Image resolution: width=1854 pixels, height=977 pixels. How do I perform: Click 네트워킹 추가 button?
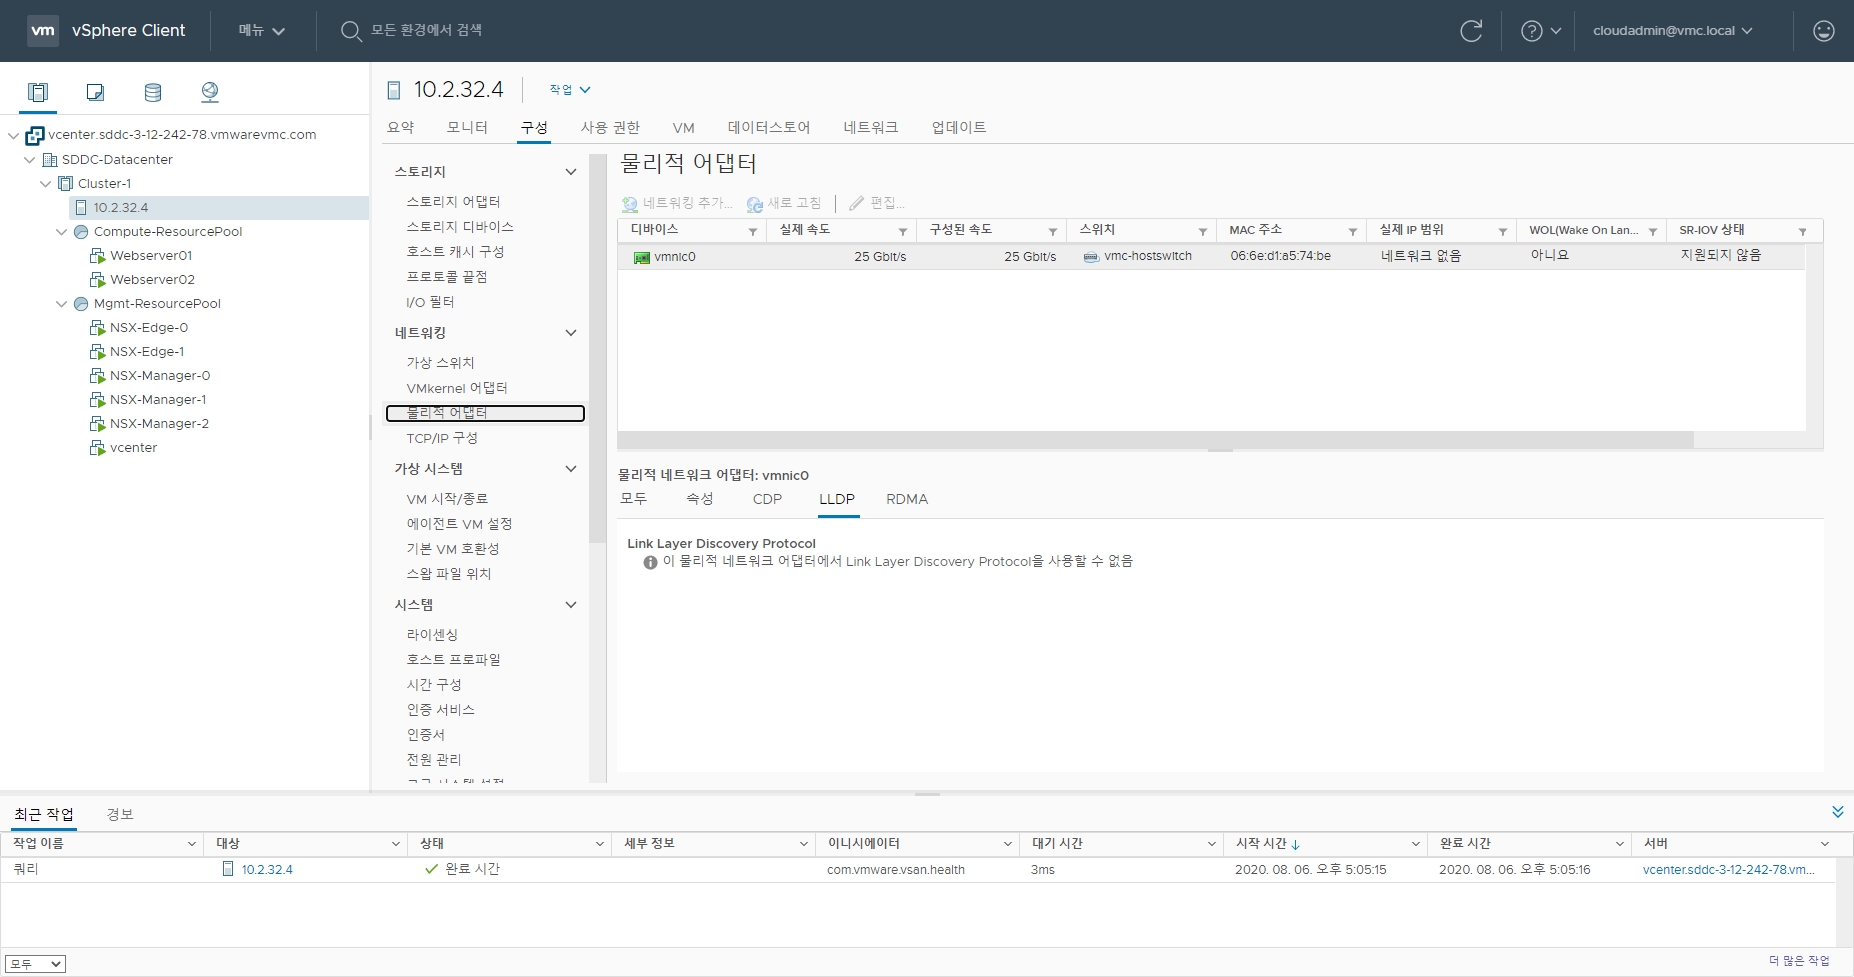[677, 203]
